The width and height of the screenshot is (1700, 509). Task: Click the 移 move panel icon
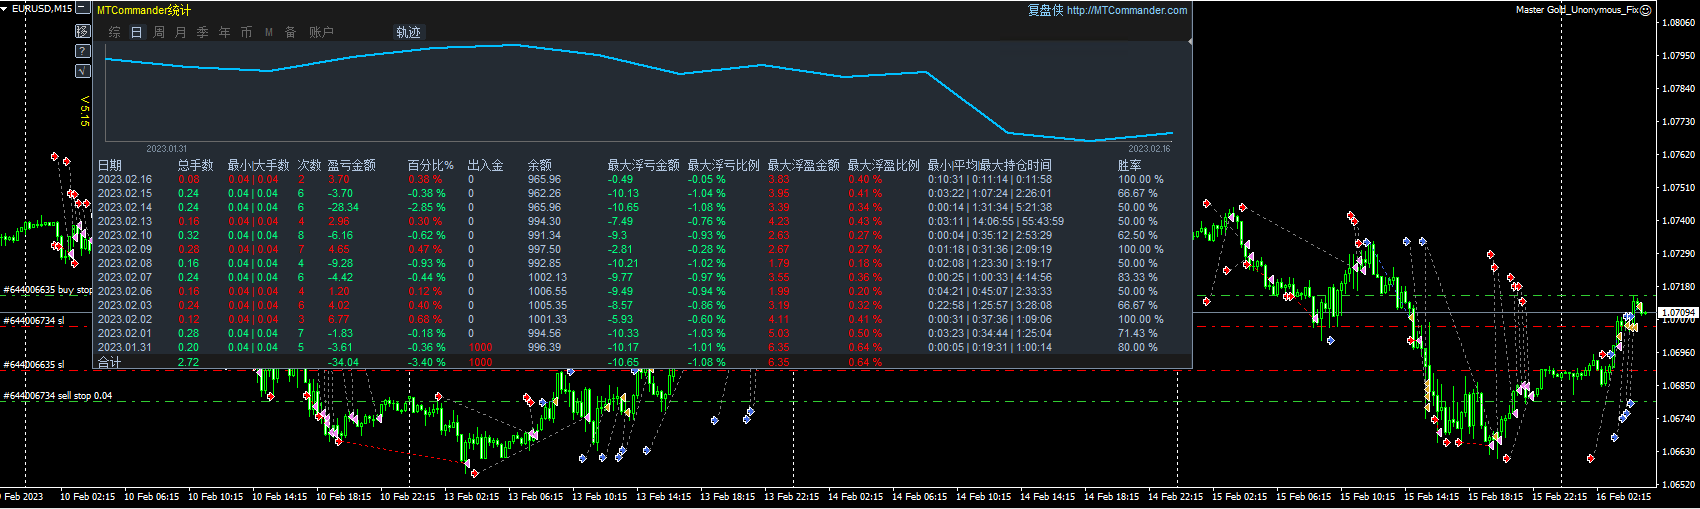[83, 31]
